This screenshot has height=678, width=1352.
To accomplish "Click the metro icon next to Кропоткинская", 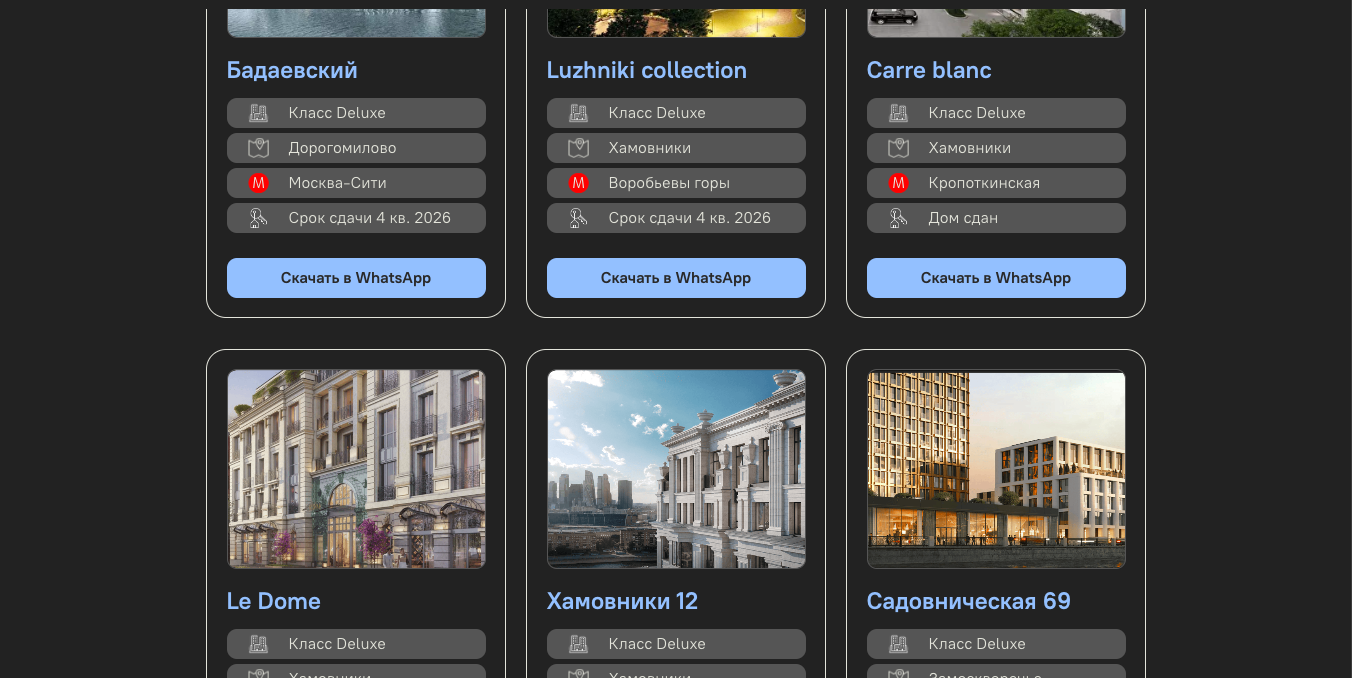I will coord(899,183).
